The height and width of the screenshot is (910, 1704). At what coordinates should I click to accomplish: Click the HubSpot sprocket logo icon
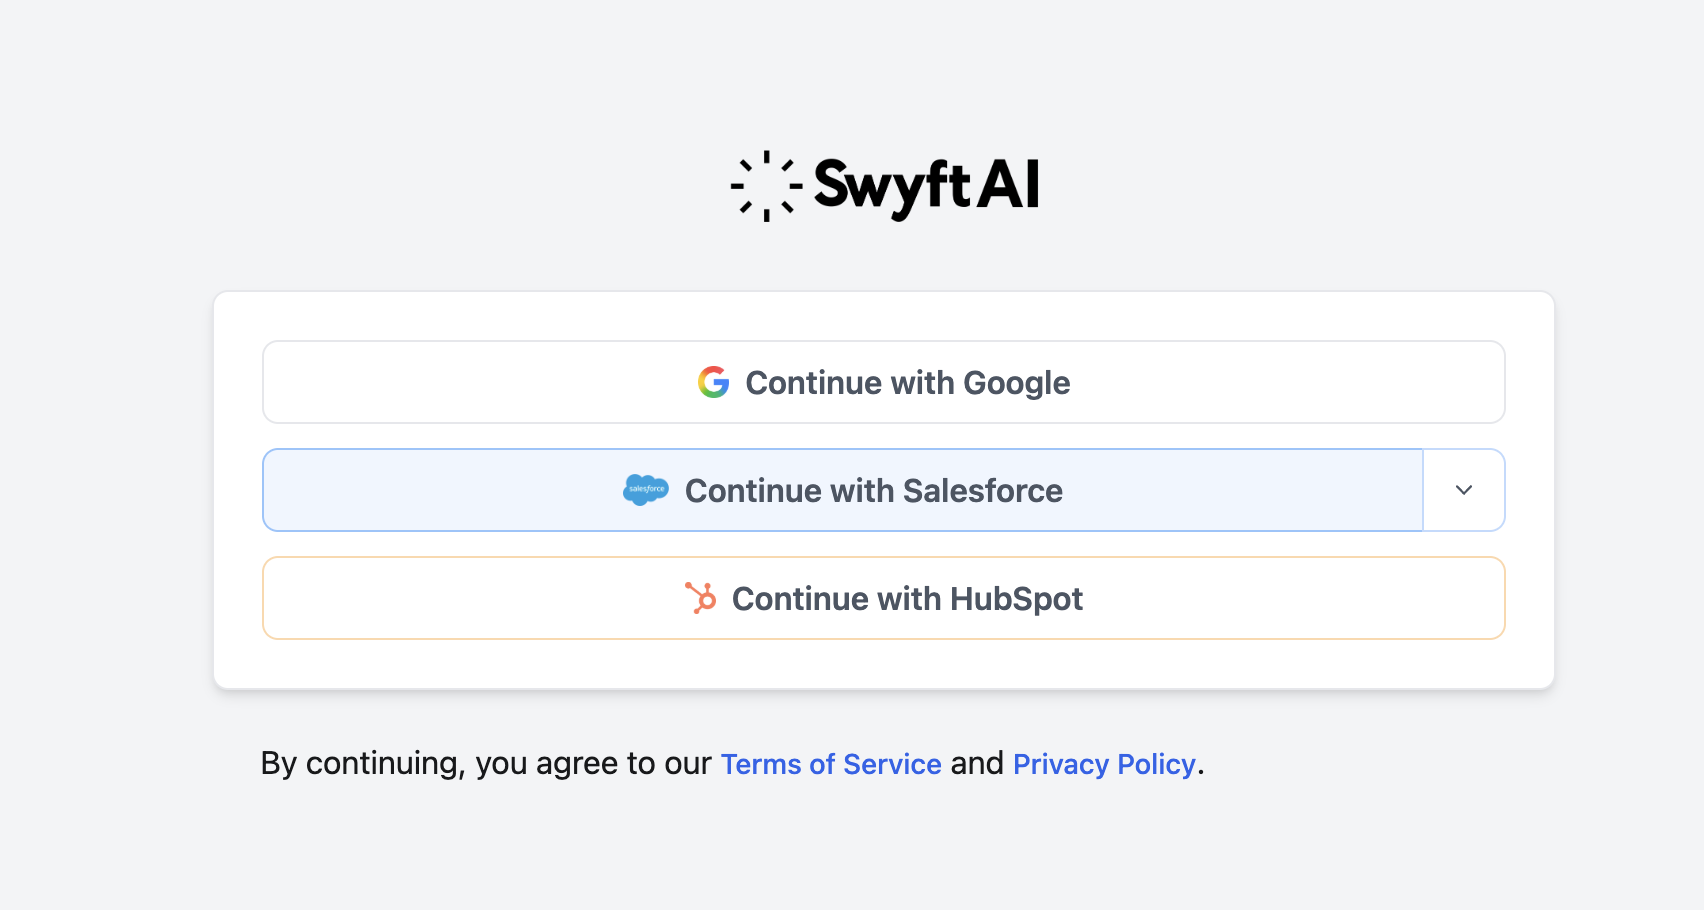(x=701, y=598)
